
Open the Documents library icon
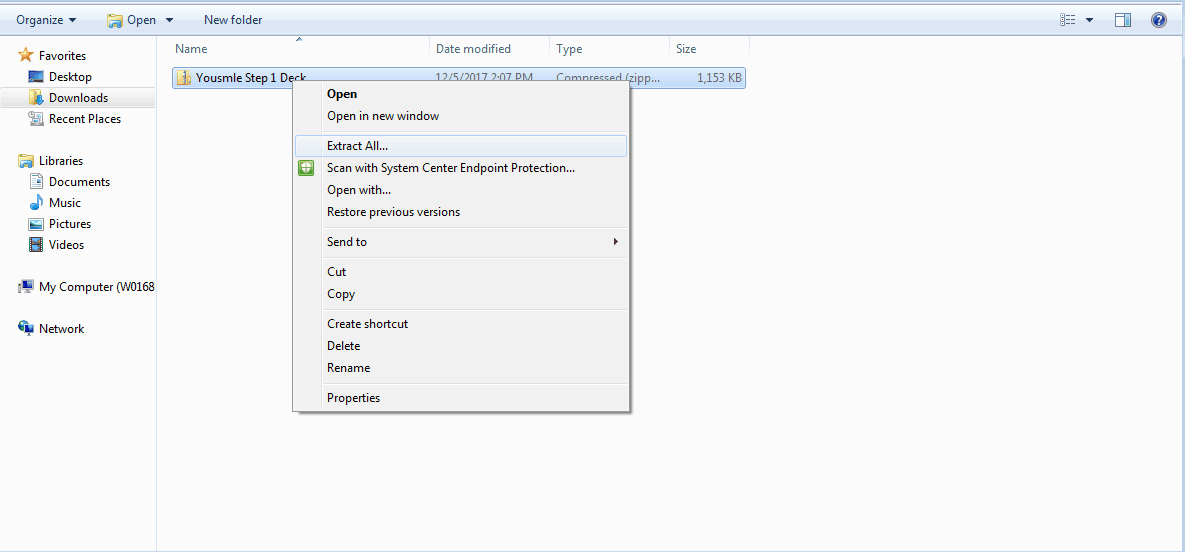36,181
